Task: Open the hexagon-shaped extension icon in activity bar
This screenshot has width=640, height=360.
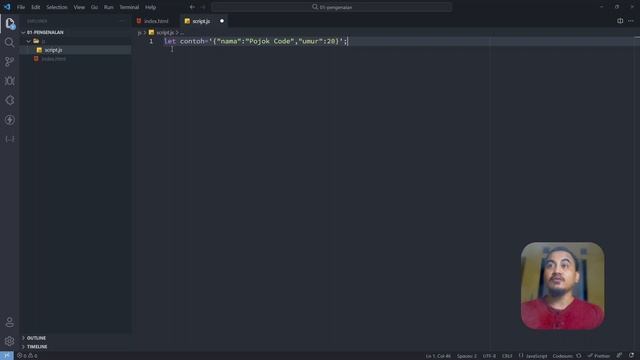Action: [x=9, y=100]
